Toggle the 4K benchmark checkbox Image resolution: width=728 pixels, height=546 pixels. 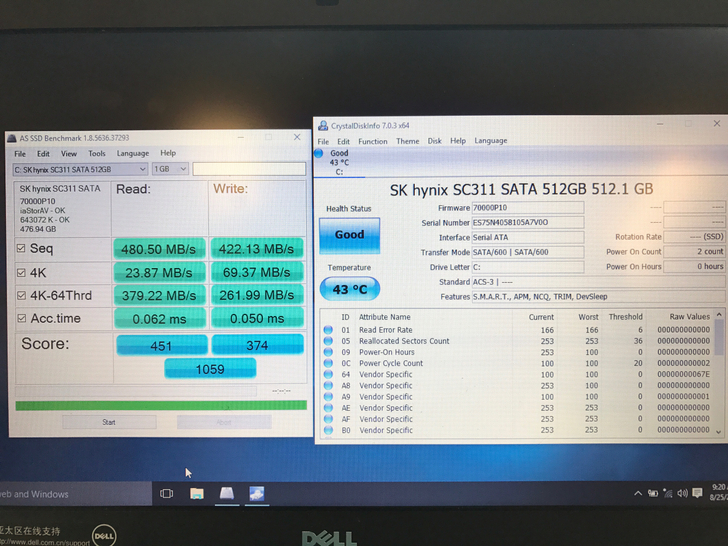click(21, 273)
